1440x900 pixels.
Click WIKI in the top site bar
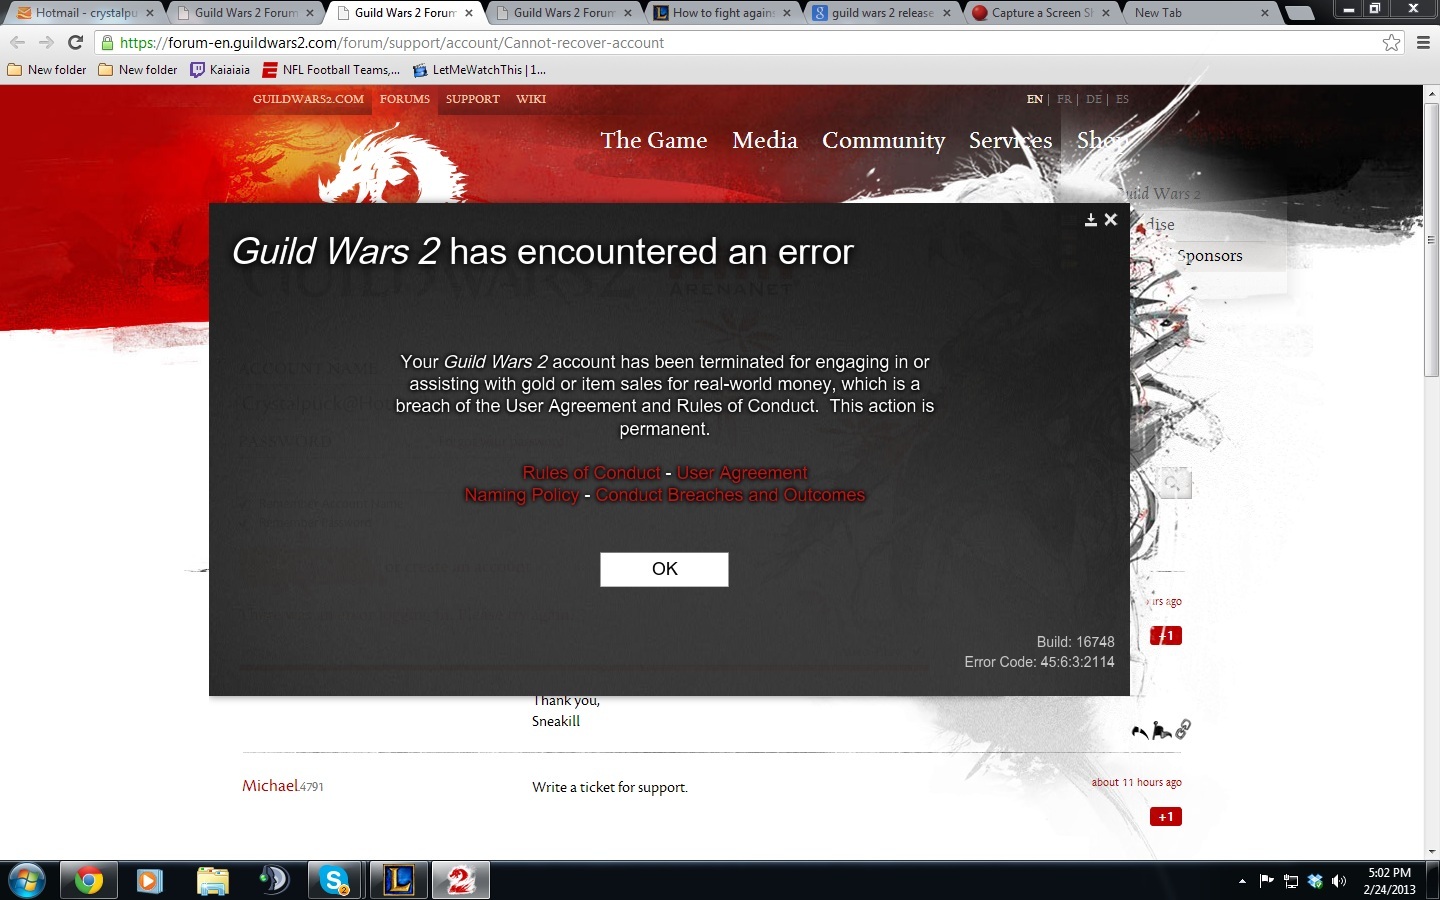pyautogui.click(x=531, y=99)
